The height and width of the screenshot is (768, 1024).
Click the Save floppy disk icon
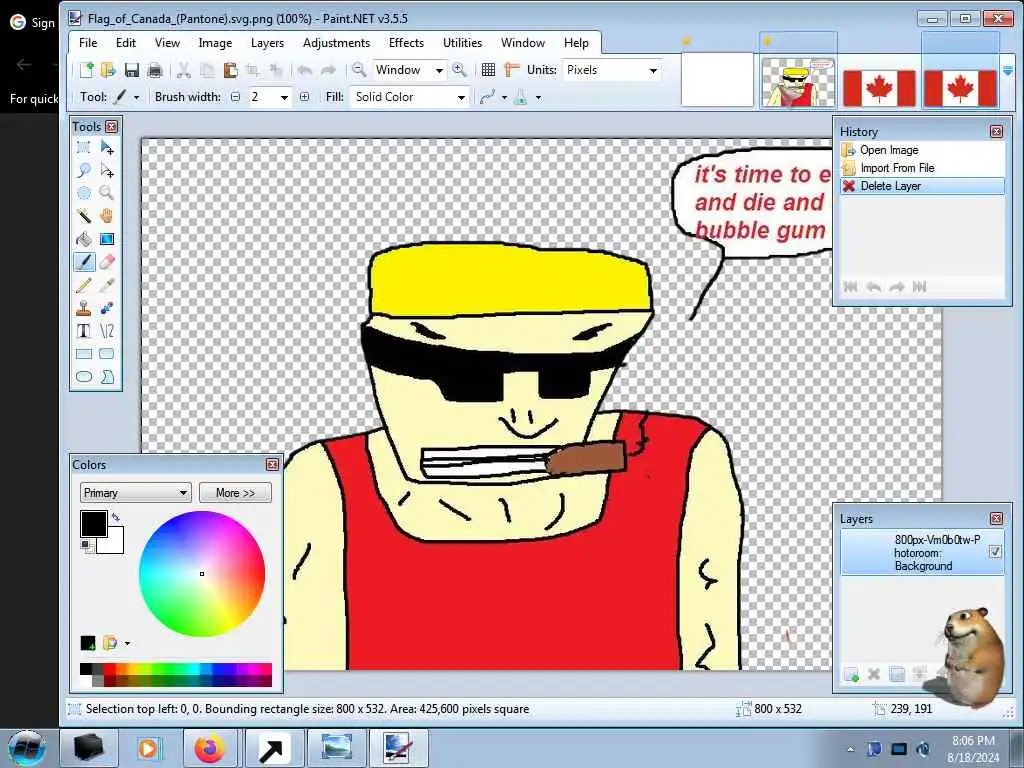[x=131, y=70]
